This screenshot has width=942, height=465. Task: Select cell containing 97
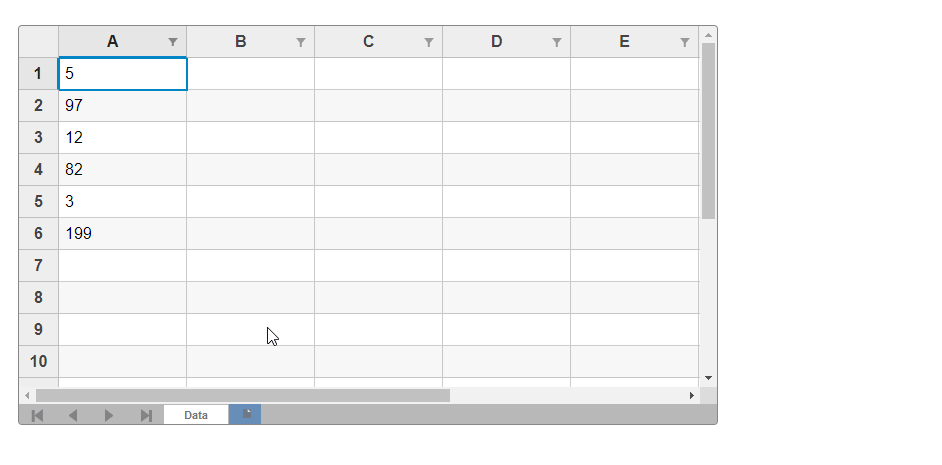tap(123, 106)
